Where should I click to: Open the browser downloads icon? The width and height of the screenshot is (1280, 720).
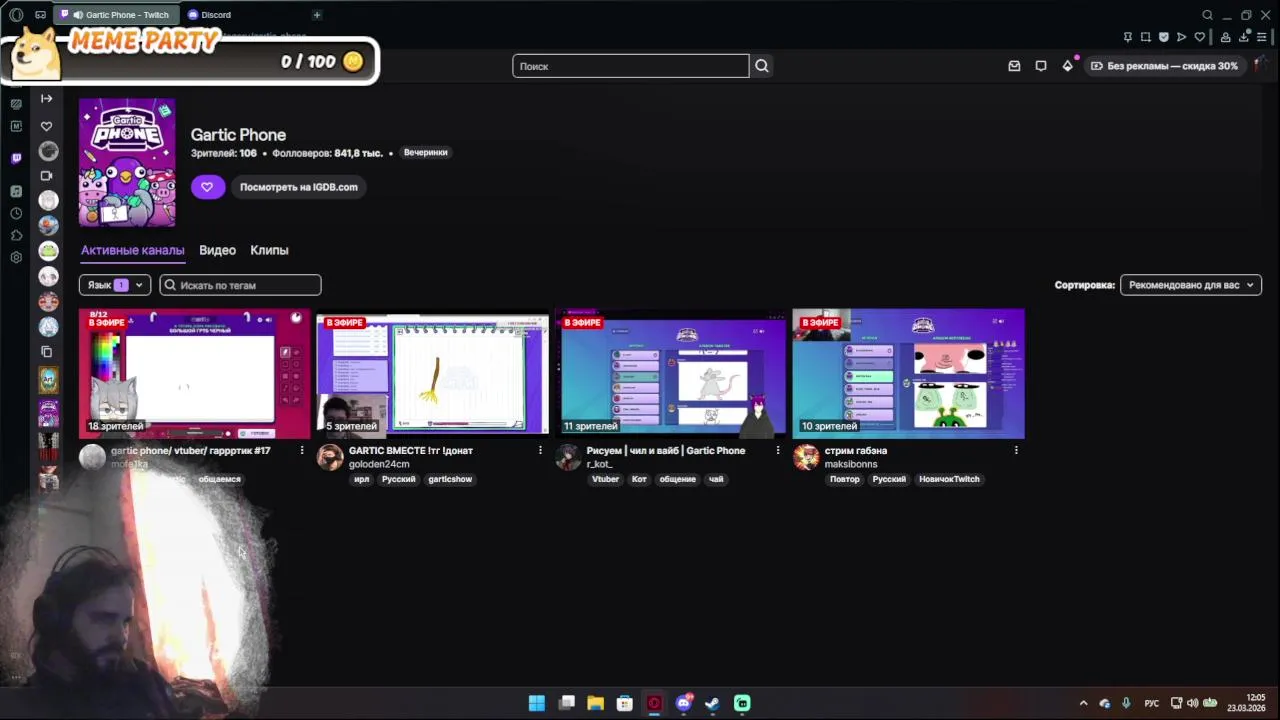coord(1245,37)
